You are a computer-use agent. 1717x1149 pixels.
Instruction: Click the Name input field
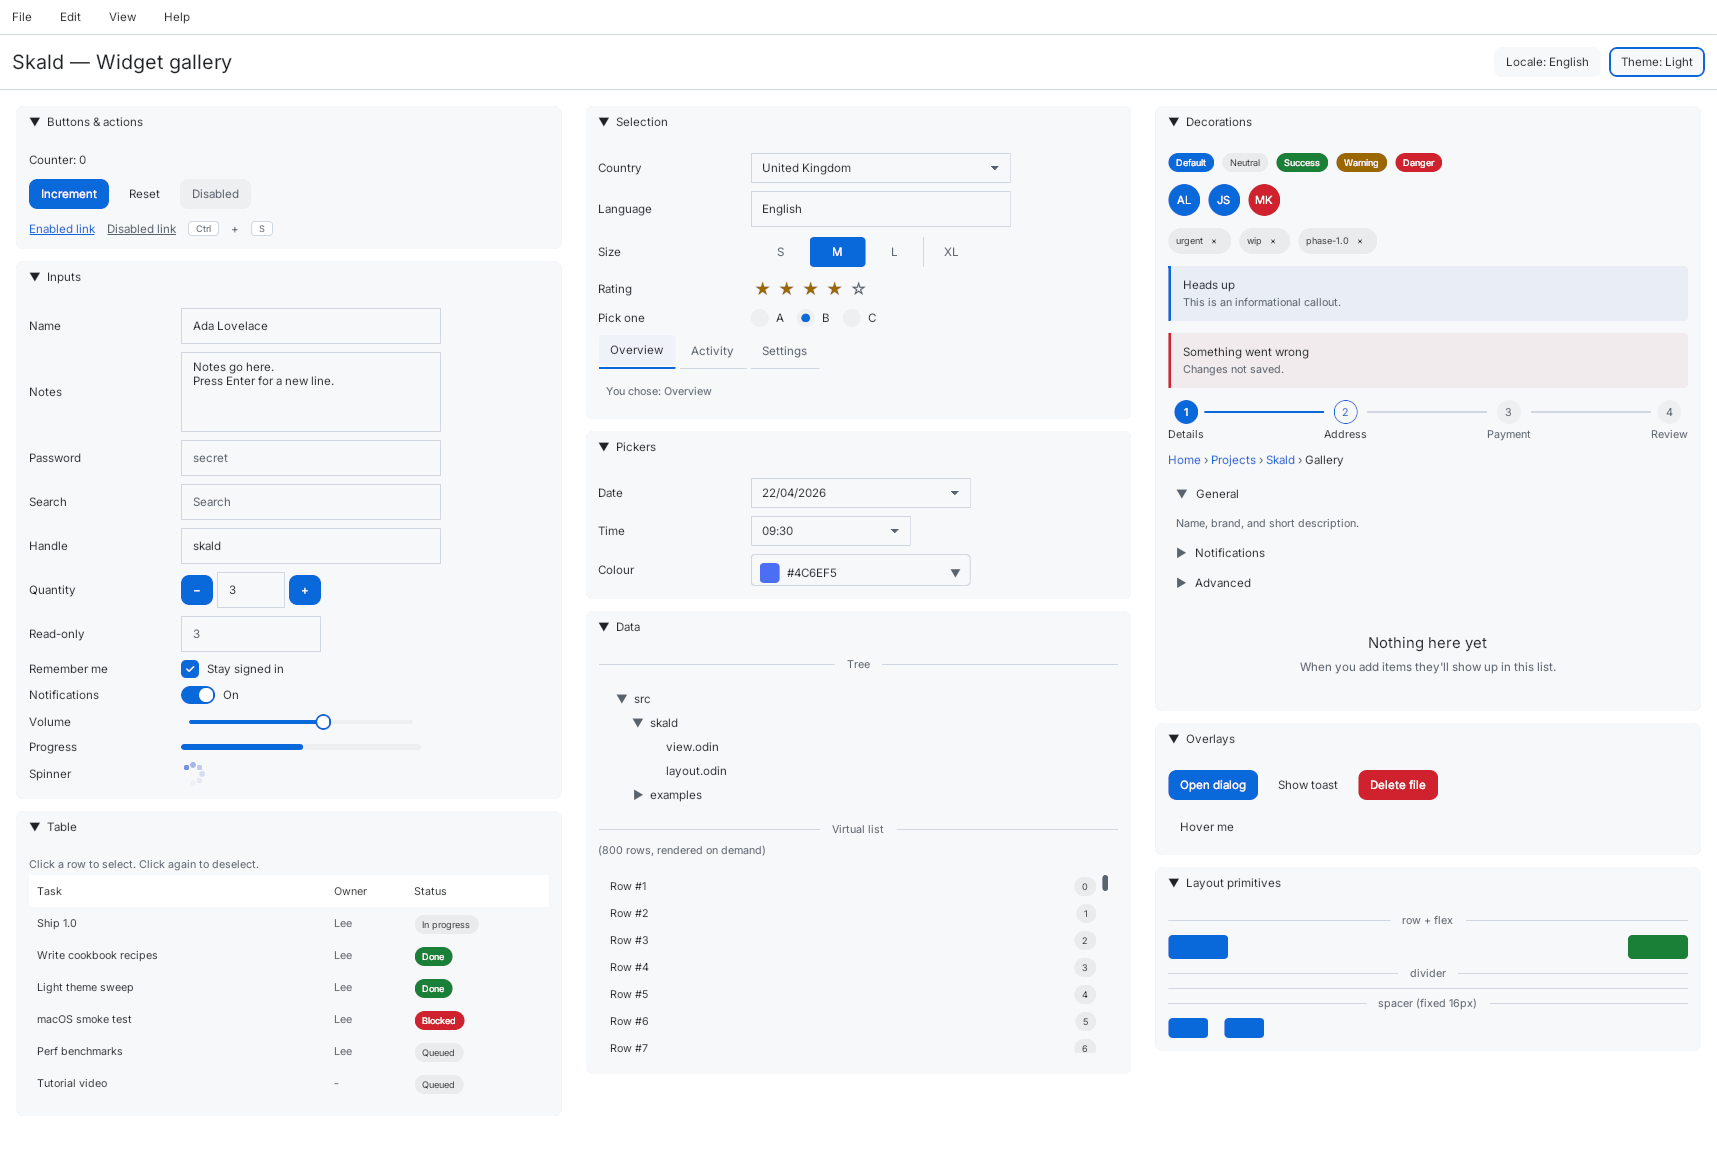(x=311, y=326)
